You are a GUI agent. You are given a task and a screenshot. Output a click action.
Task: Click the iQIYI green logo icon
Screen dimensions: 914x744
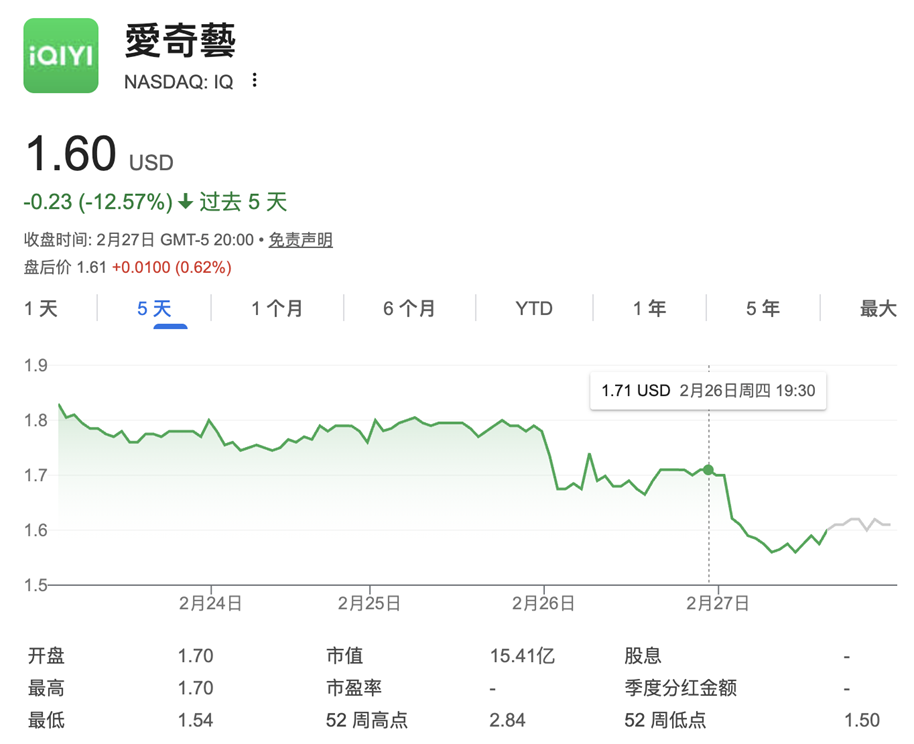tap(61, 55)
